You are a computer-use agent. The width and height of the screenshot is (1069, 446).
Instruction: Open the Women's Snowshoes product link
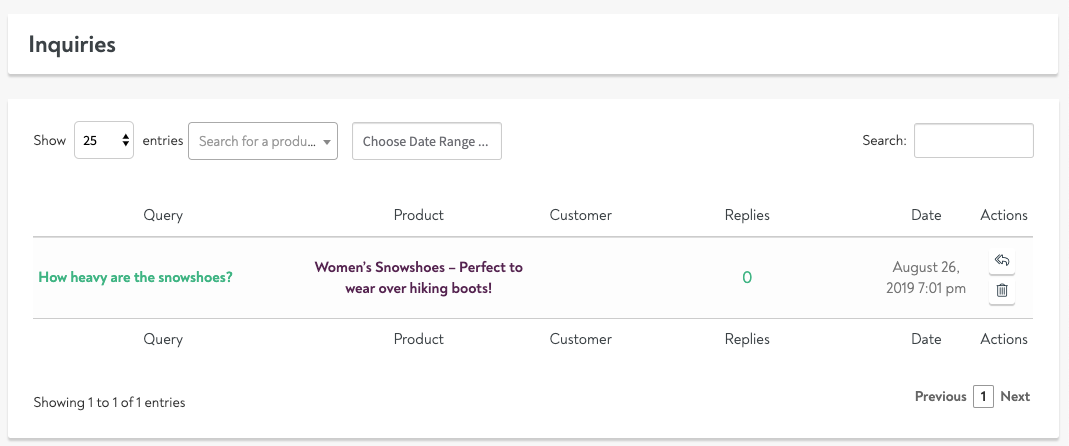[x=418, y=277]
